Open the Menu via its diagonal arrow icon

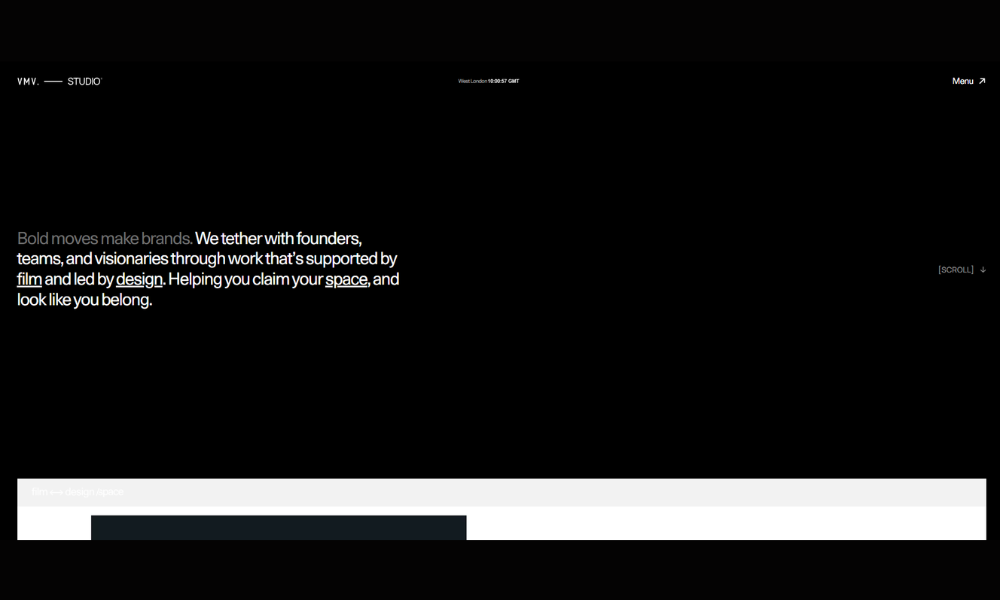coord(982,81)
